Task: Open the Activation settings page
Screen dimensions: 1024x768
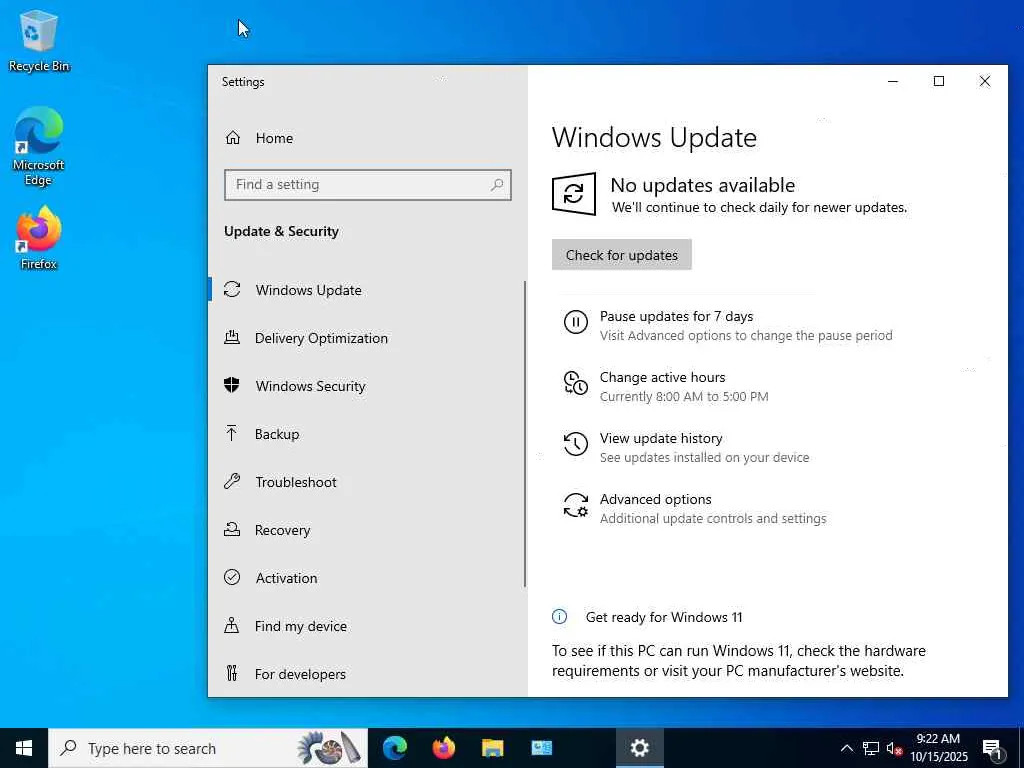Action: (x=367, y=578)
